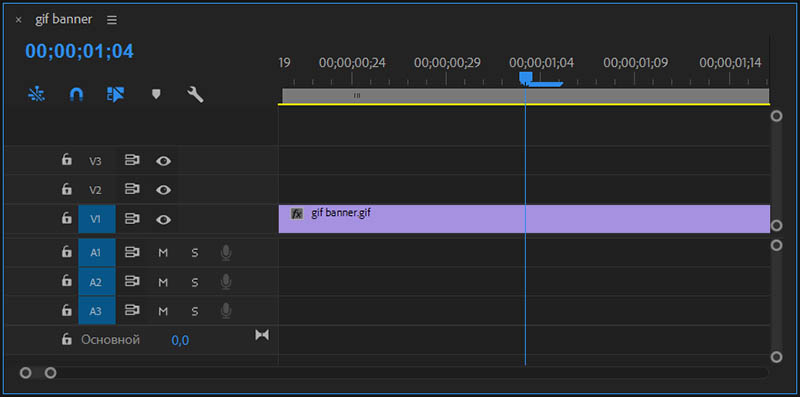The height and width of the screenshot is (397, 800).
Task: Click master track volume value 0,0
Action: 180,340
